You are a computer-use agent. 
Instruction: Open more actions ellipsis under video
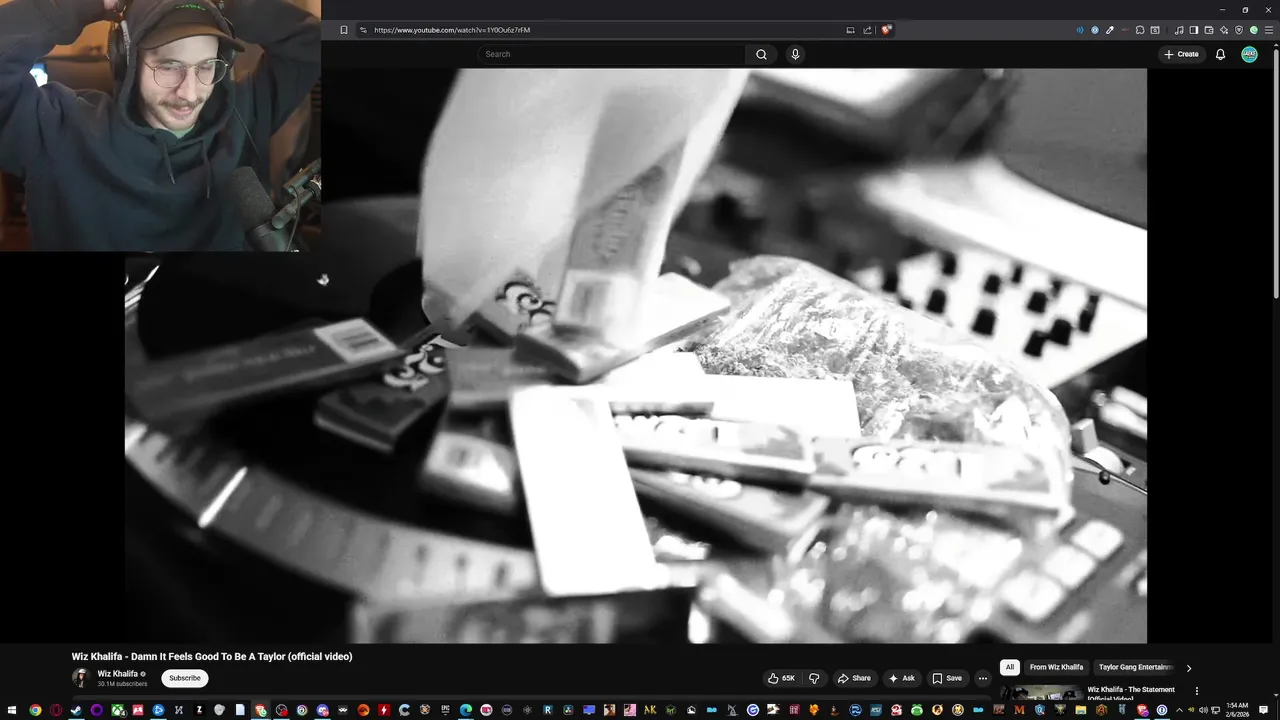(x=983, y=678)
